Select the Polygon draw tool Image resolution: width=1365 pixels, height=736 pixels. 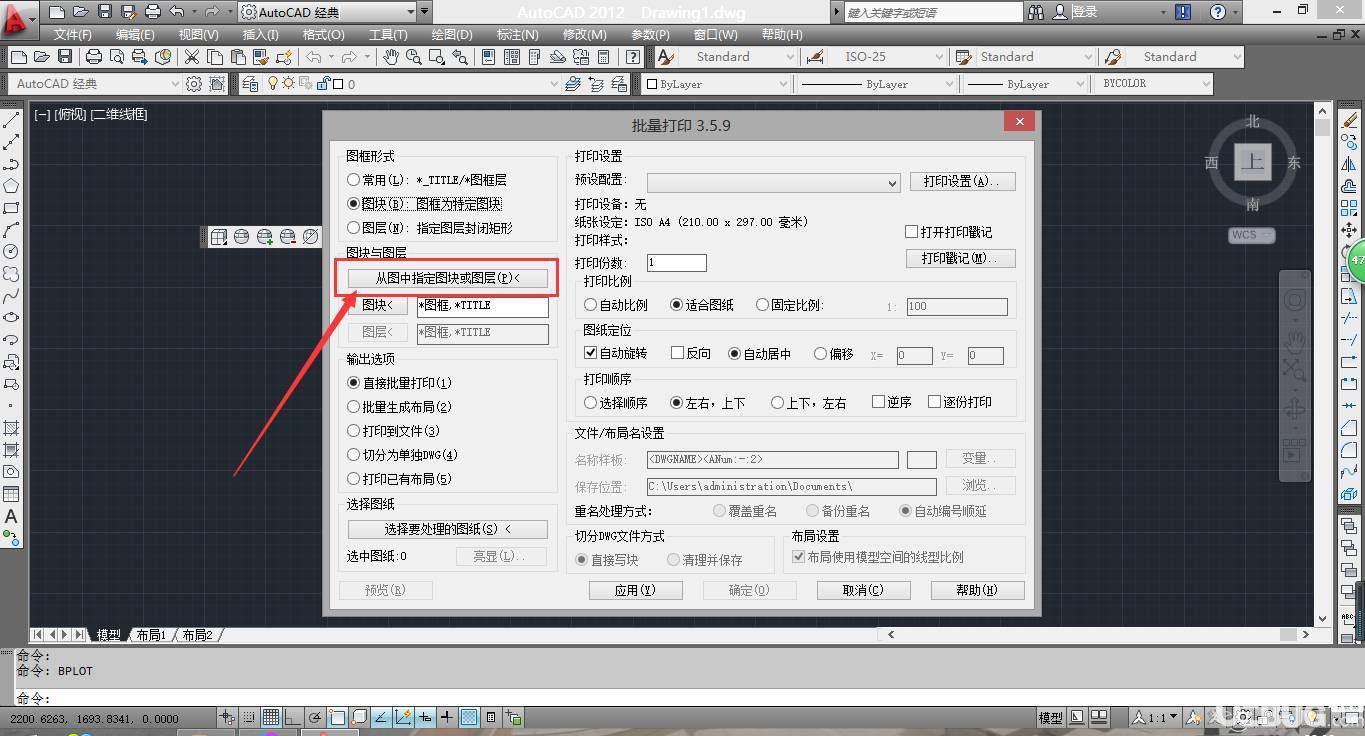tap(11, 186)
